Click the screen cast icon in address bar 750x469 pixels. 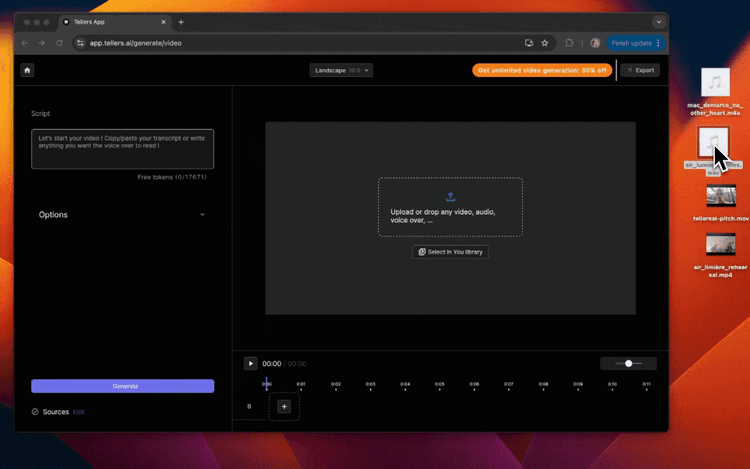coord(529,43)
